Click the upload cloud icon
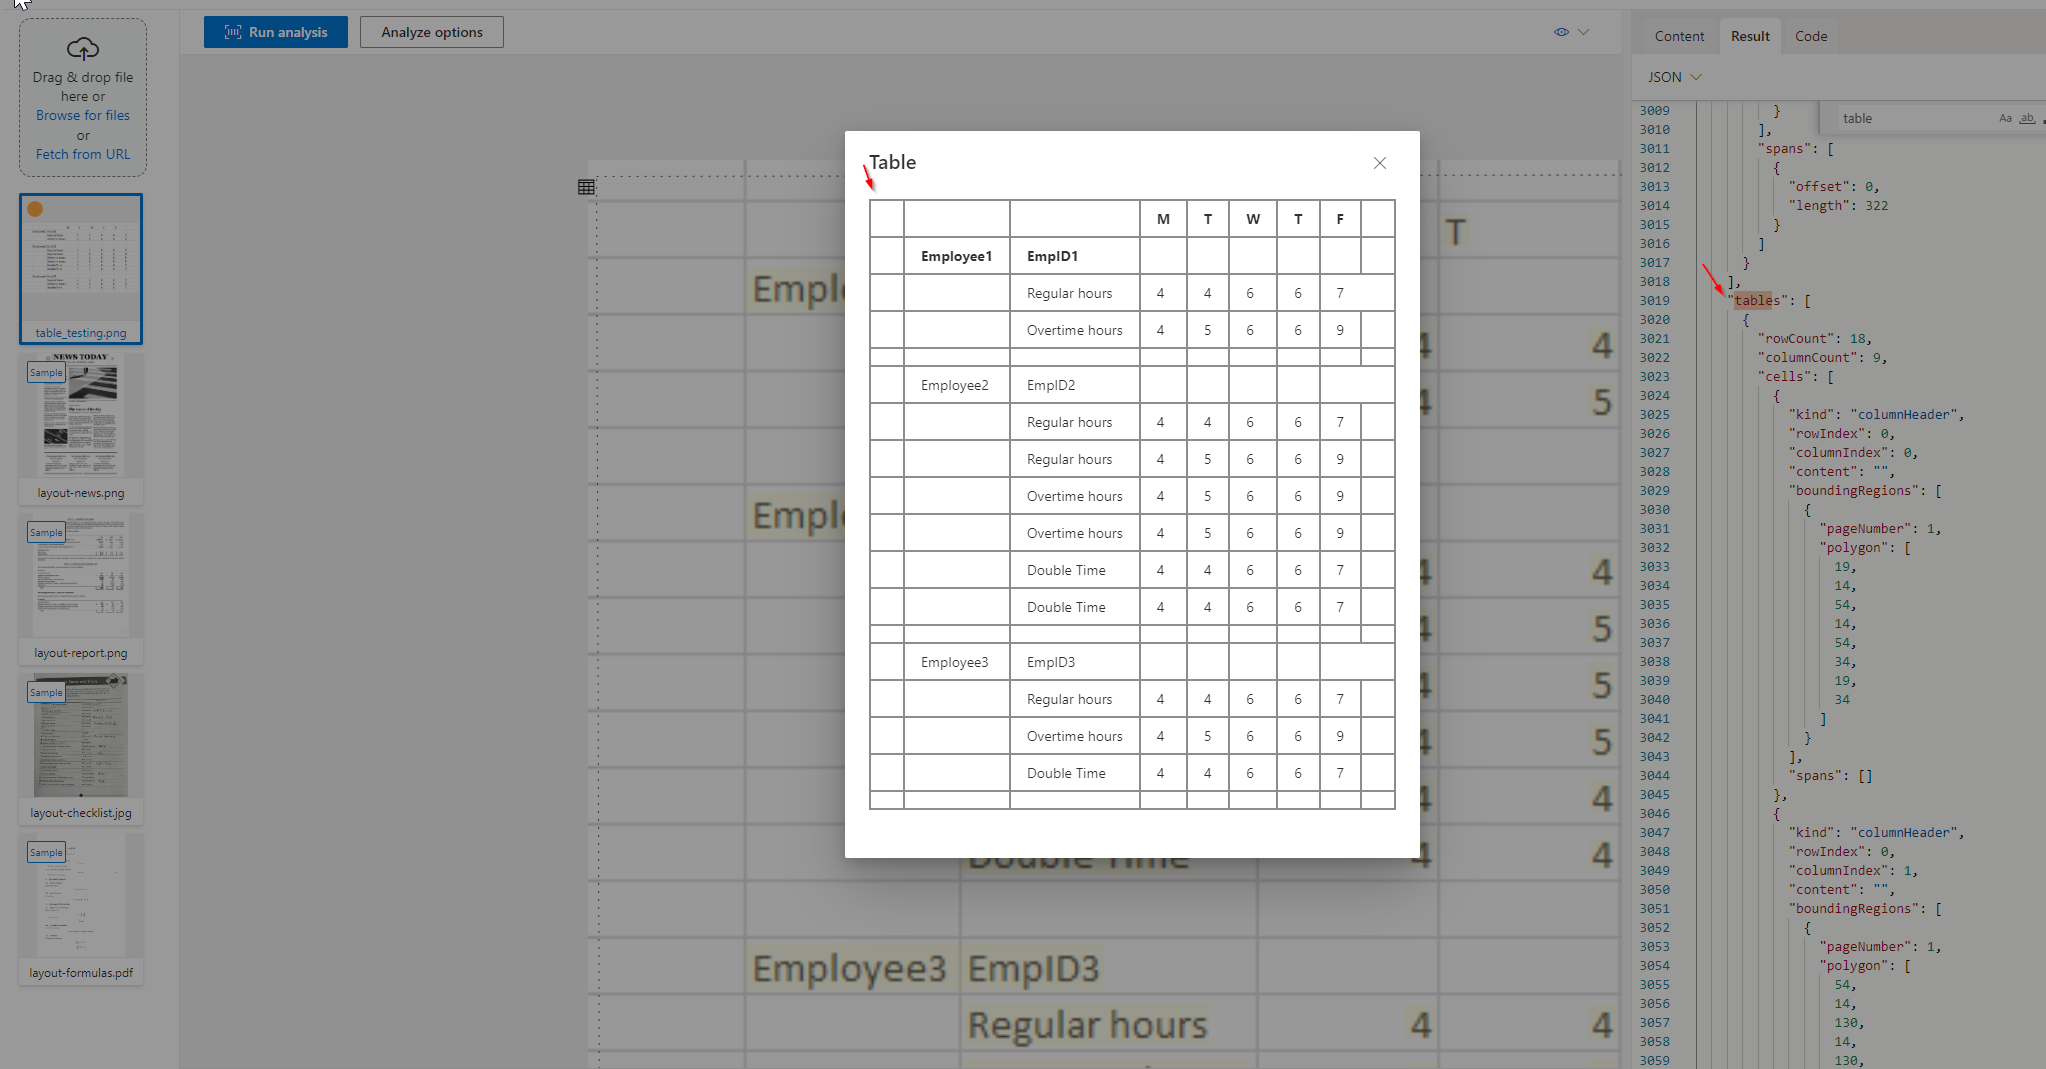 (83, 49)
